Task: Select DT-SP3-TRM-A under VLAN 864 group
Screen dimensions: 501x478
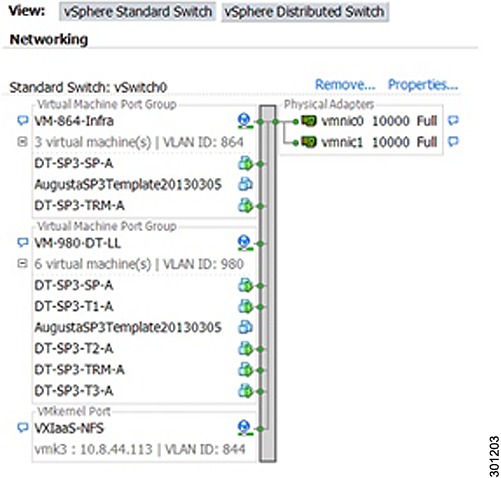Action: 79,206
